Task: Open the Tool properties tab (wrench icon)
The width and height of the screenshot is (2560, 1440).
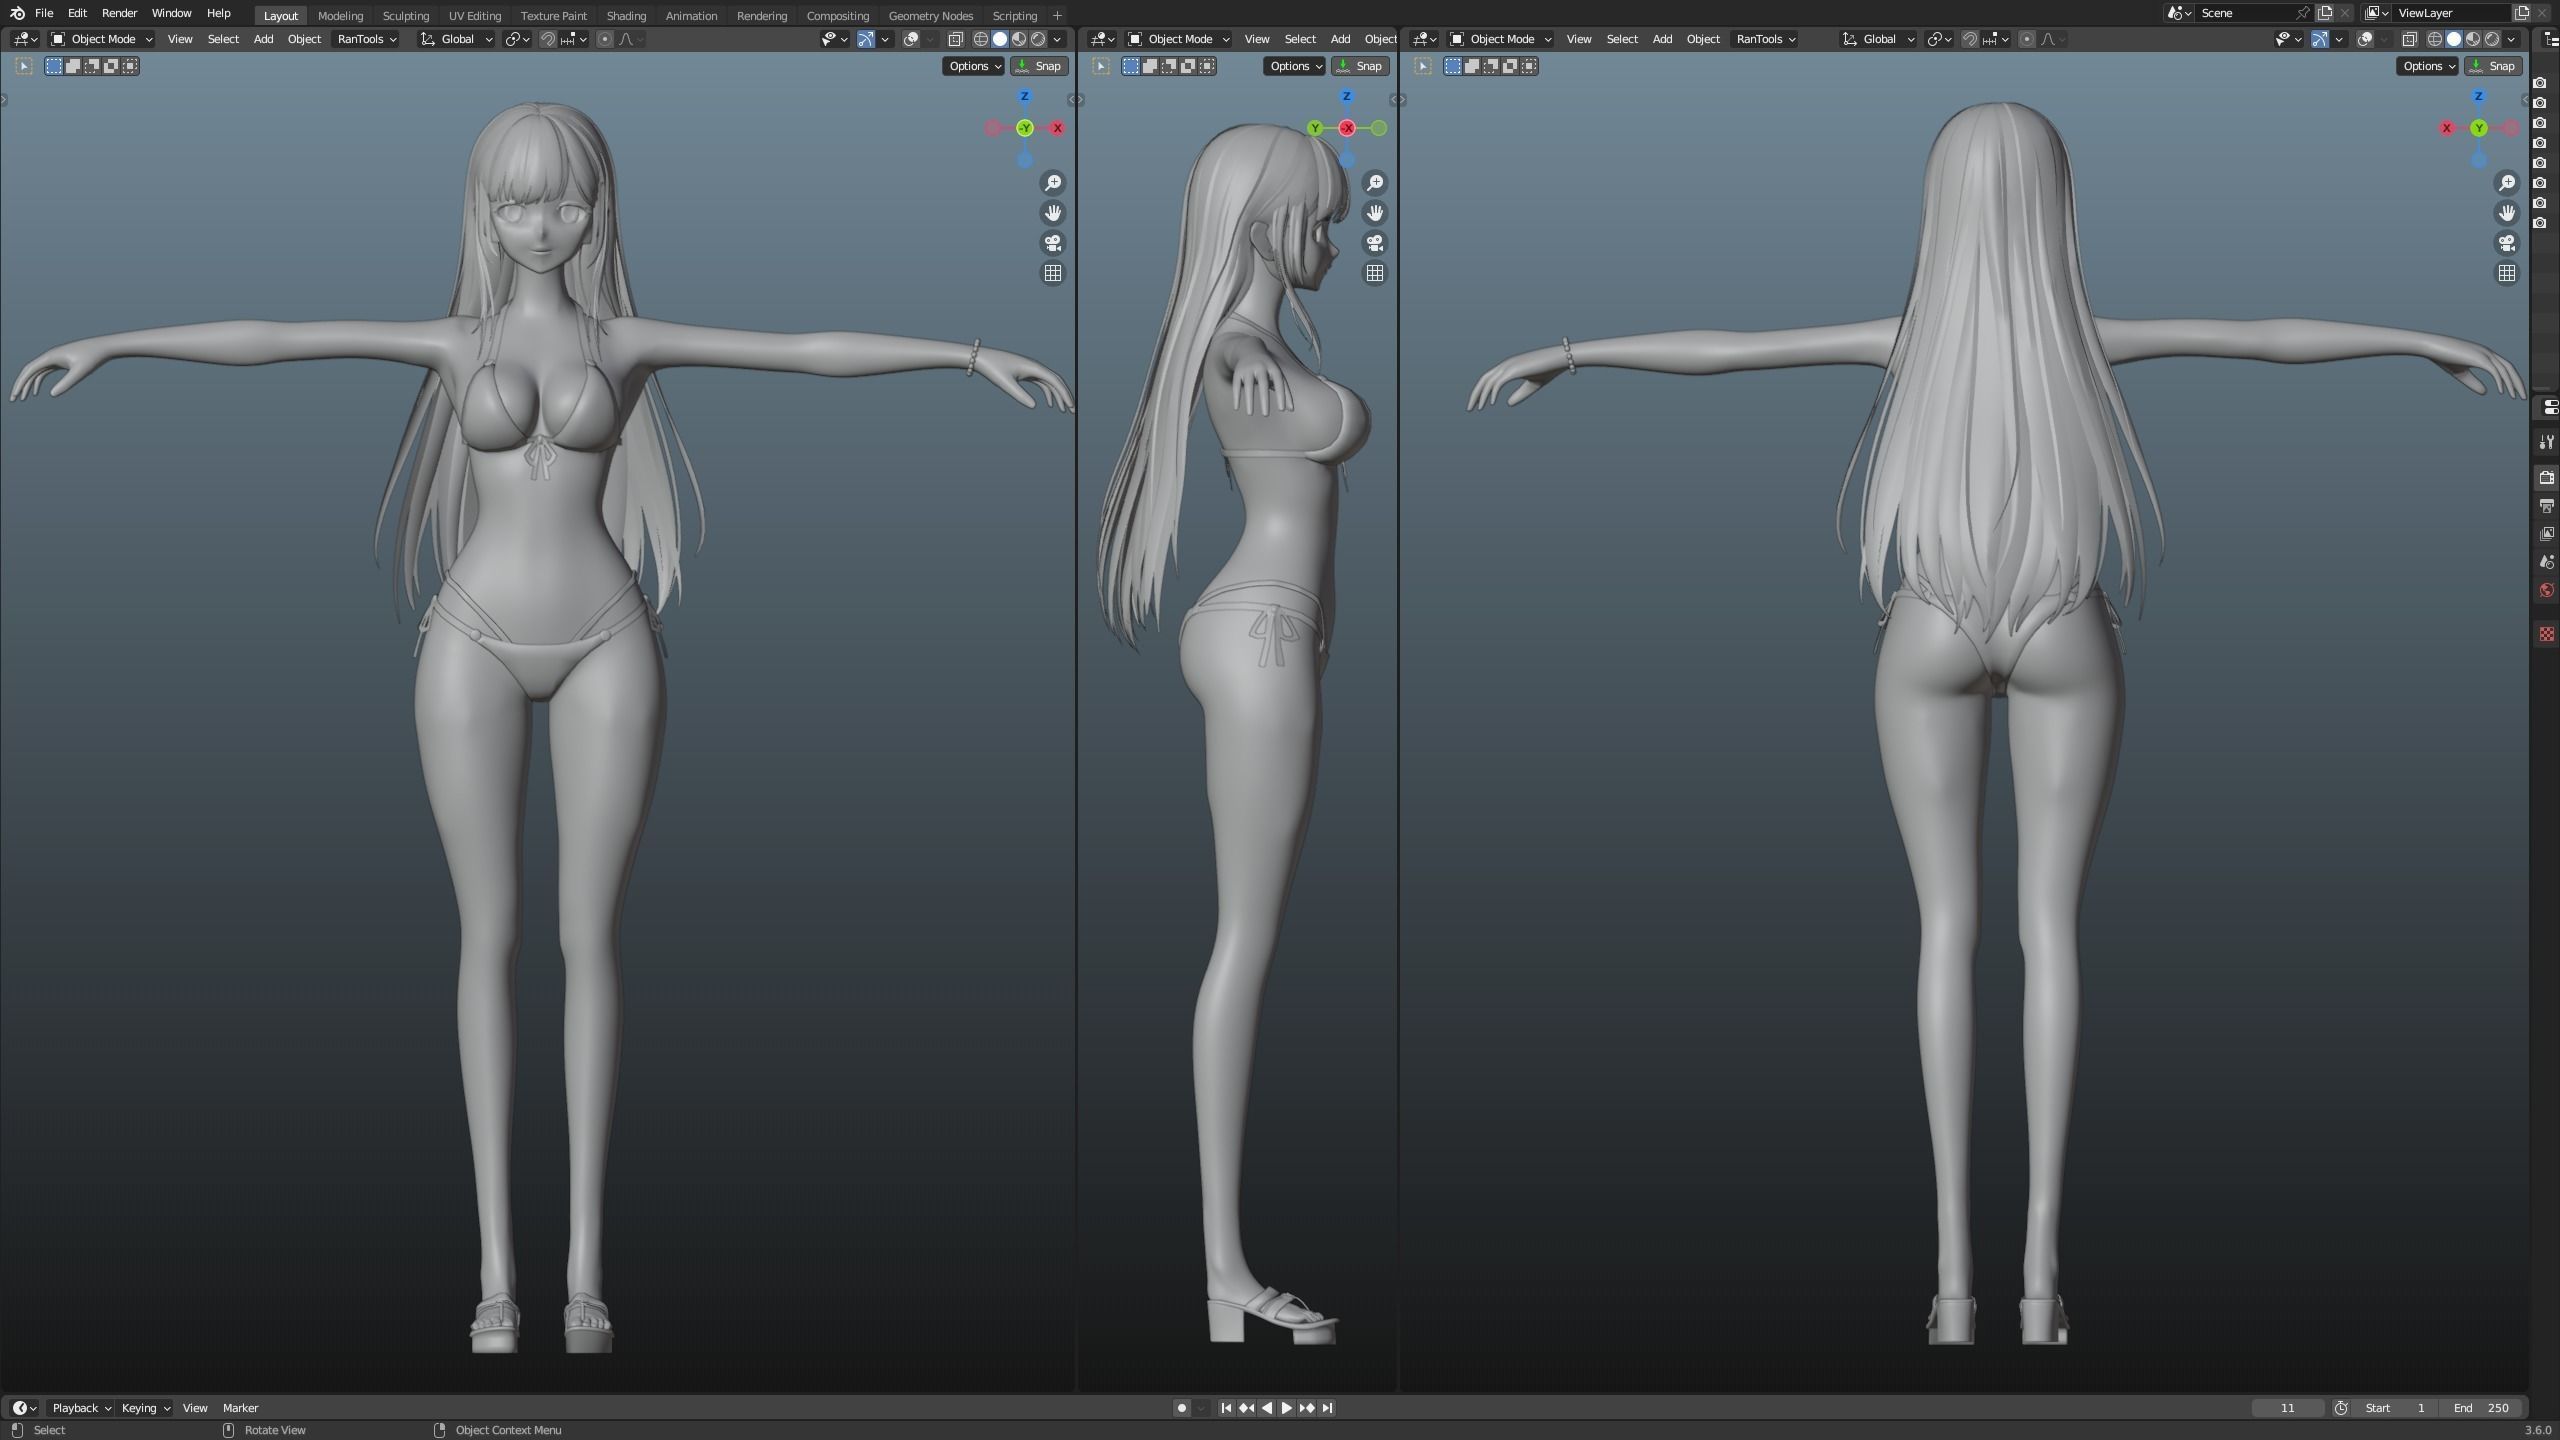Action: point(2547,442)
